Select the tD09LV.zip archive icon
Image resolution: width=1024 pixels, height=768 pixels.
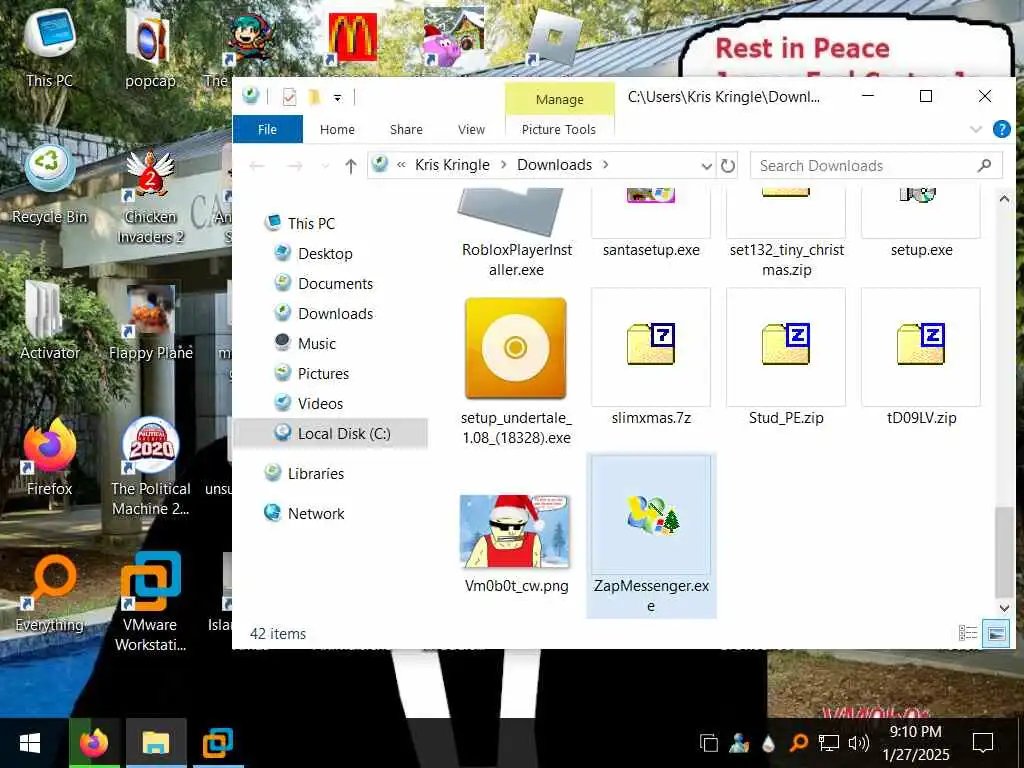921,344
